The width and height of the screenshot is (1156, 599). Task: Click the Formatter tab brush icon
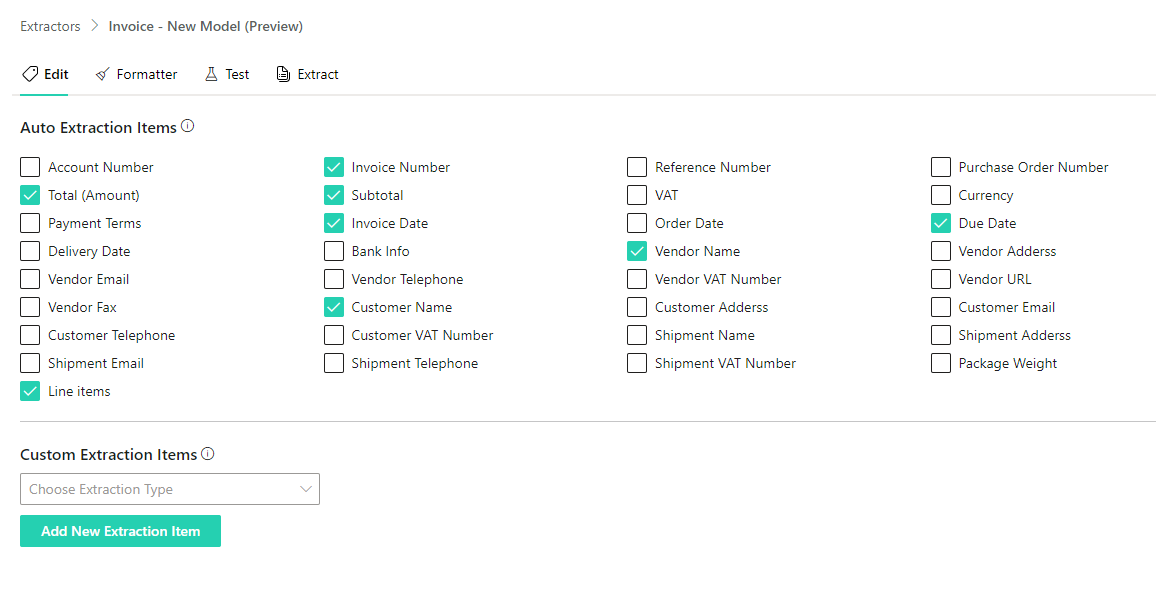(x=103, y=74)
